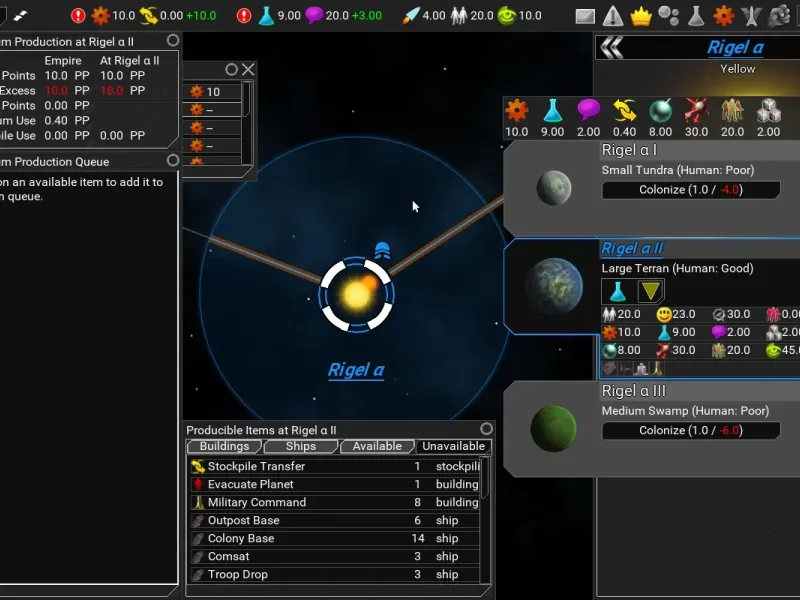Viewport: 800px width, 600px height.
Task: Toggle the Production Queue panel pin circle
Action: click(173, 160)
